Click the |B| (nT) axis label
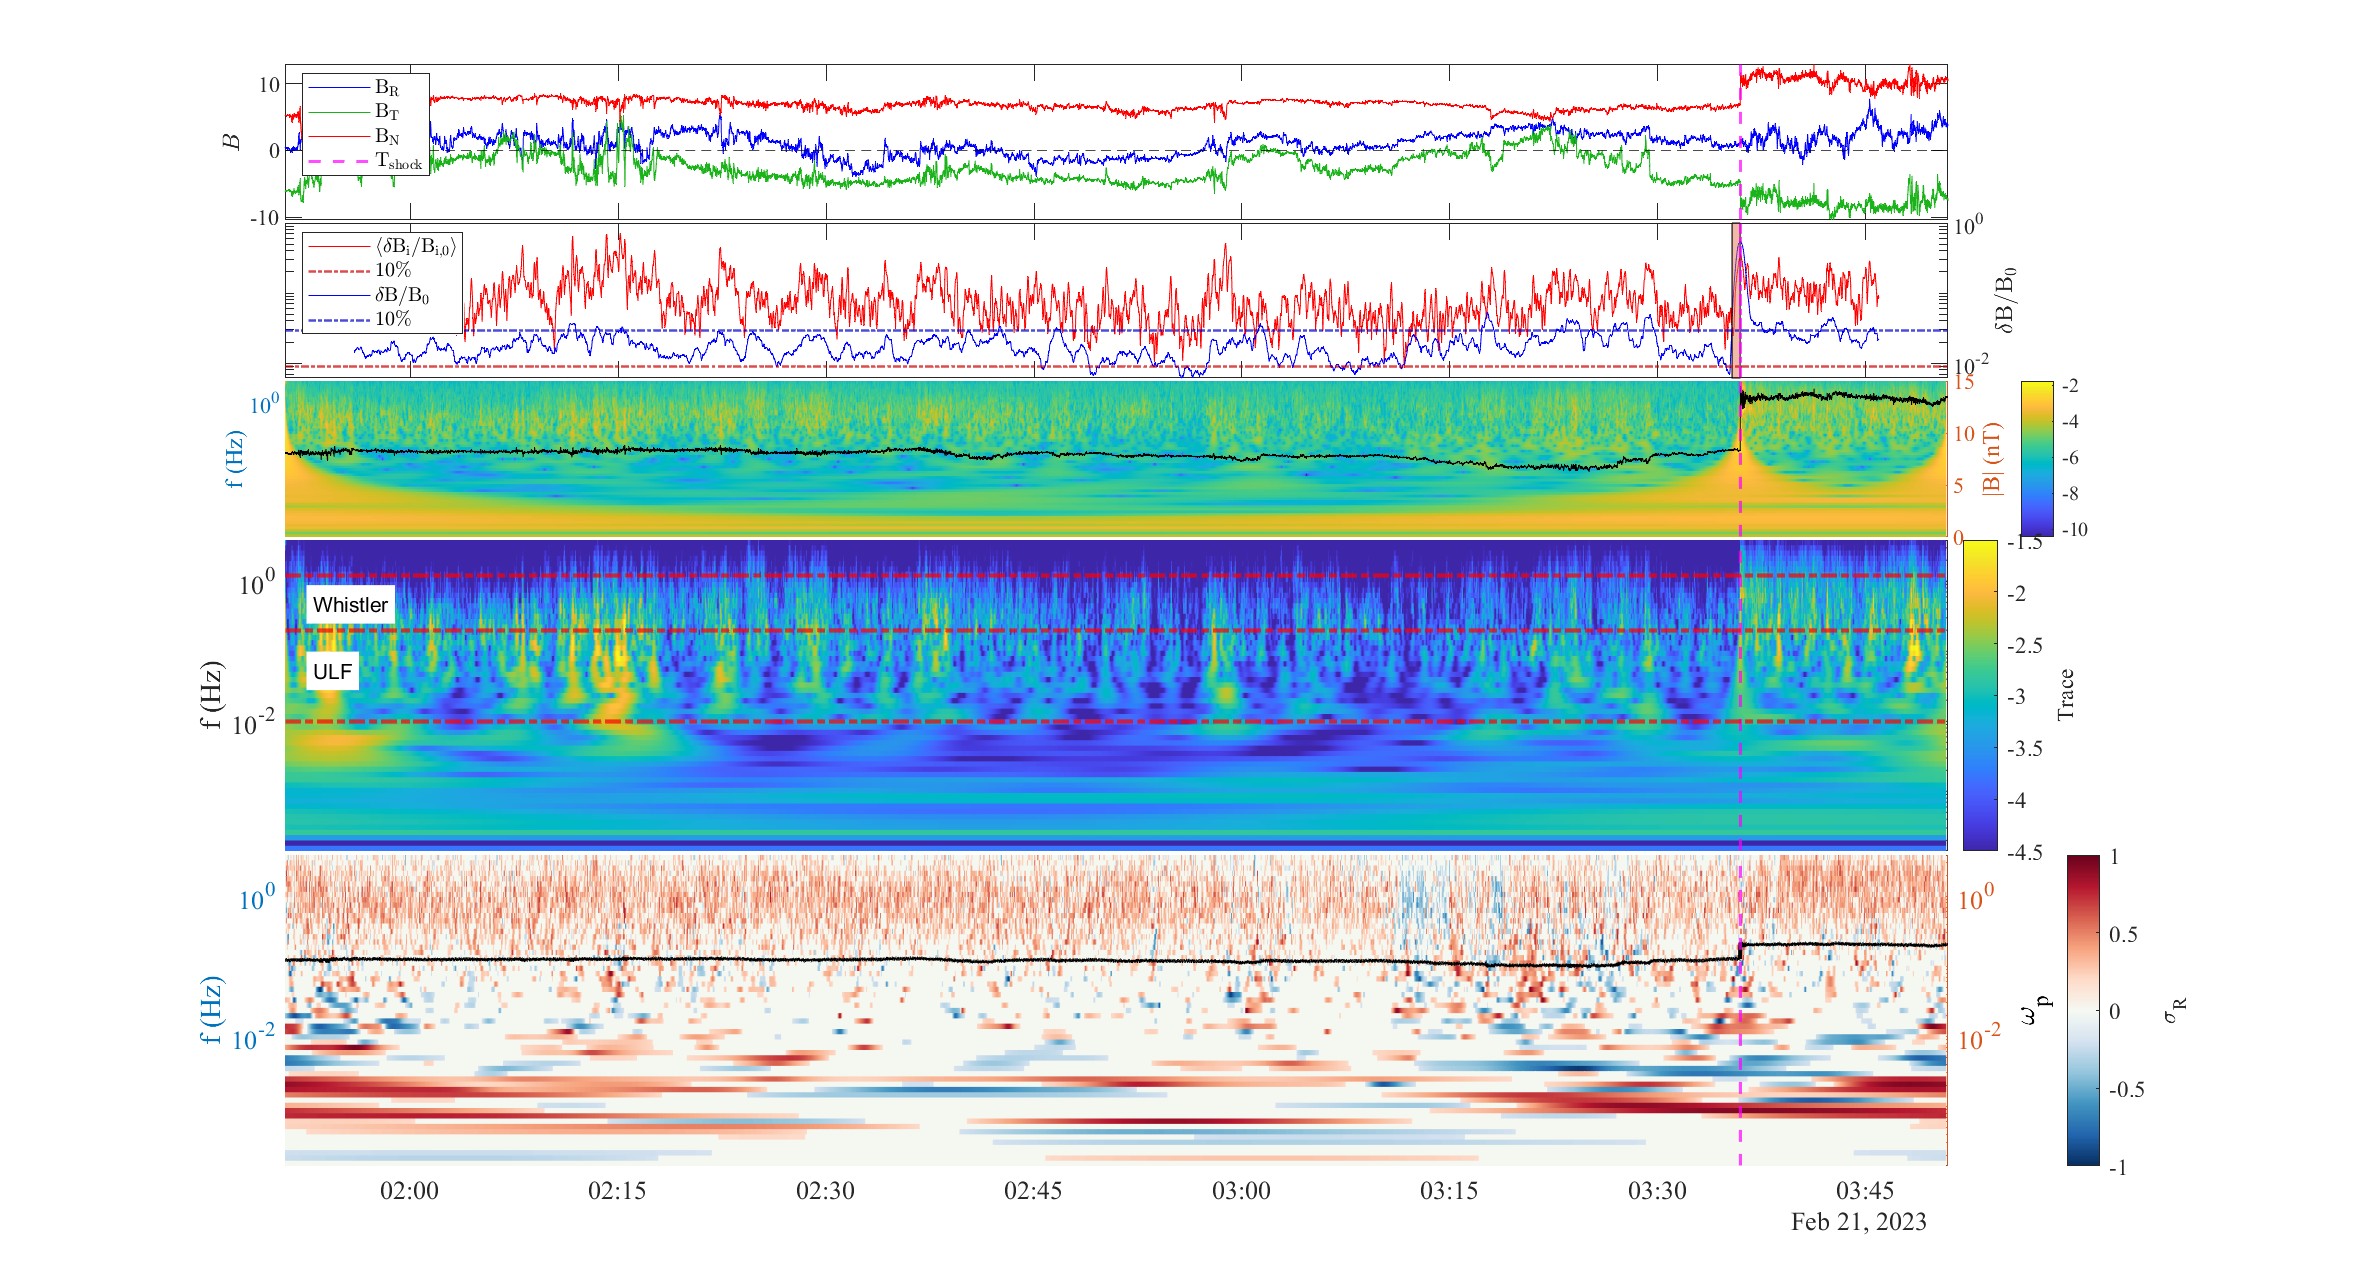2375x1281 pixels. click(1992, 459)
